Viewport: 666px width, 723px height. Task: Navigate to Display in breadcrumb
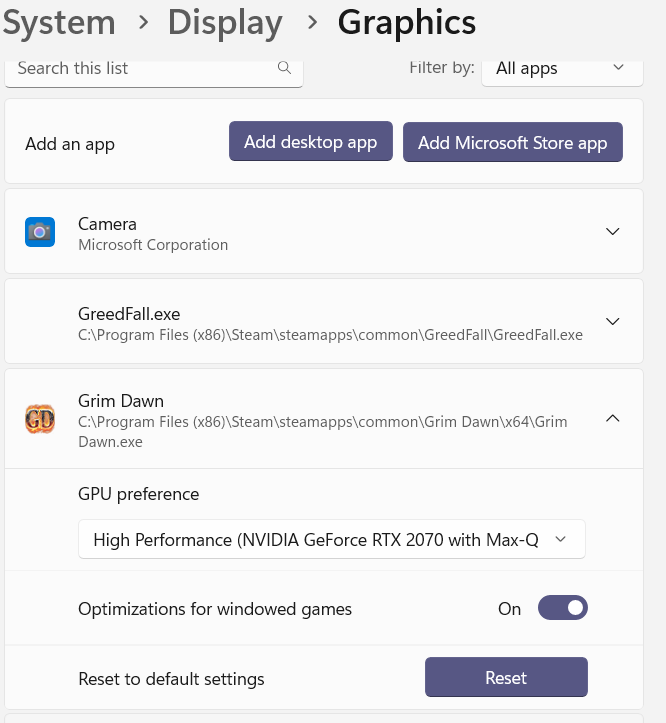tap(225, 22)
